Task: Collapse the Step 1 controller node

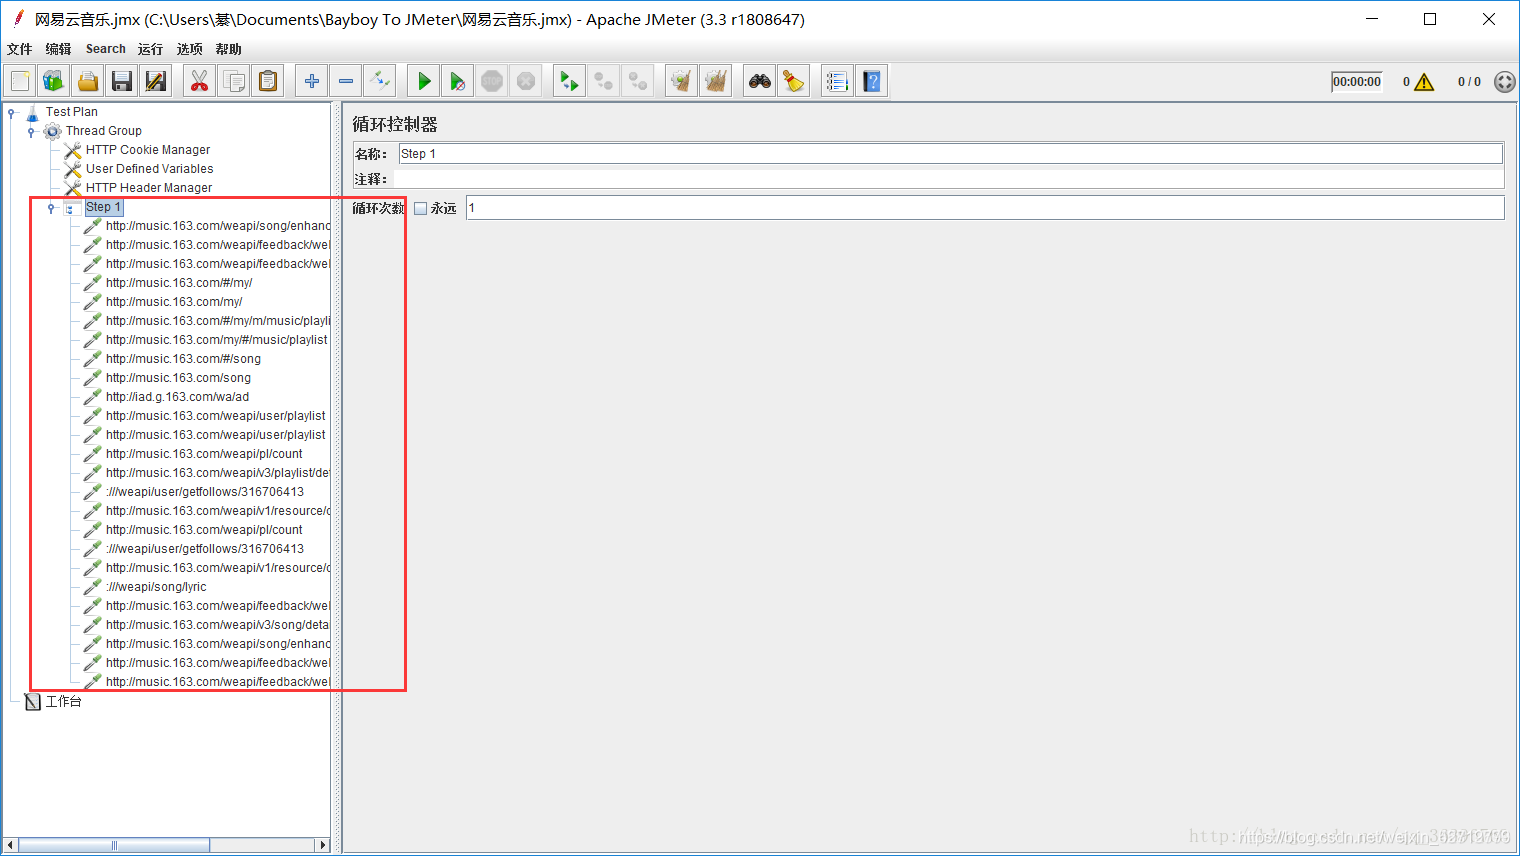Action: (51, 208)
